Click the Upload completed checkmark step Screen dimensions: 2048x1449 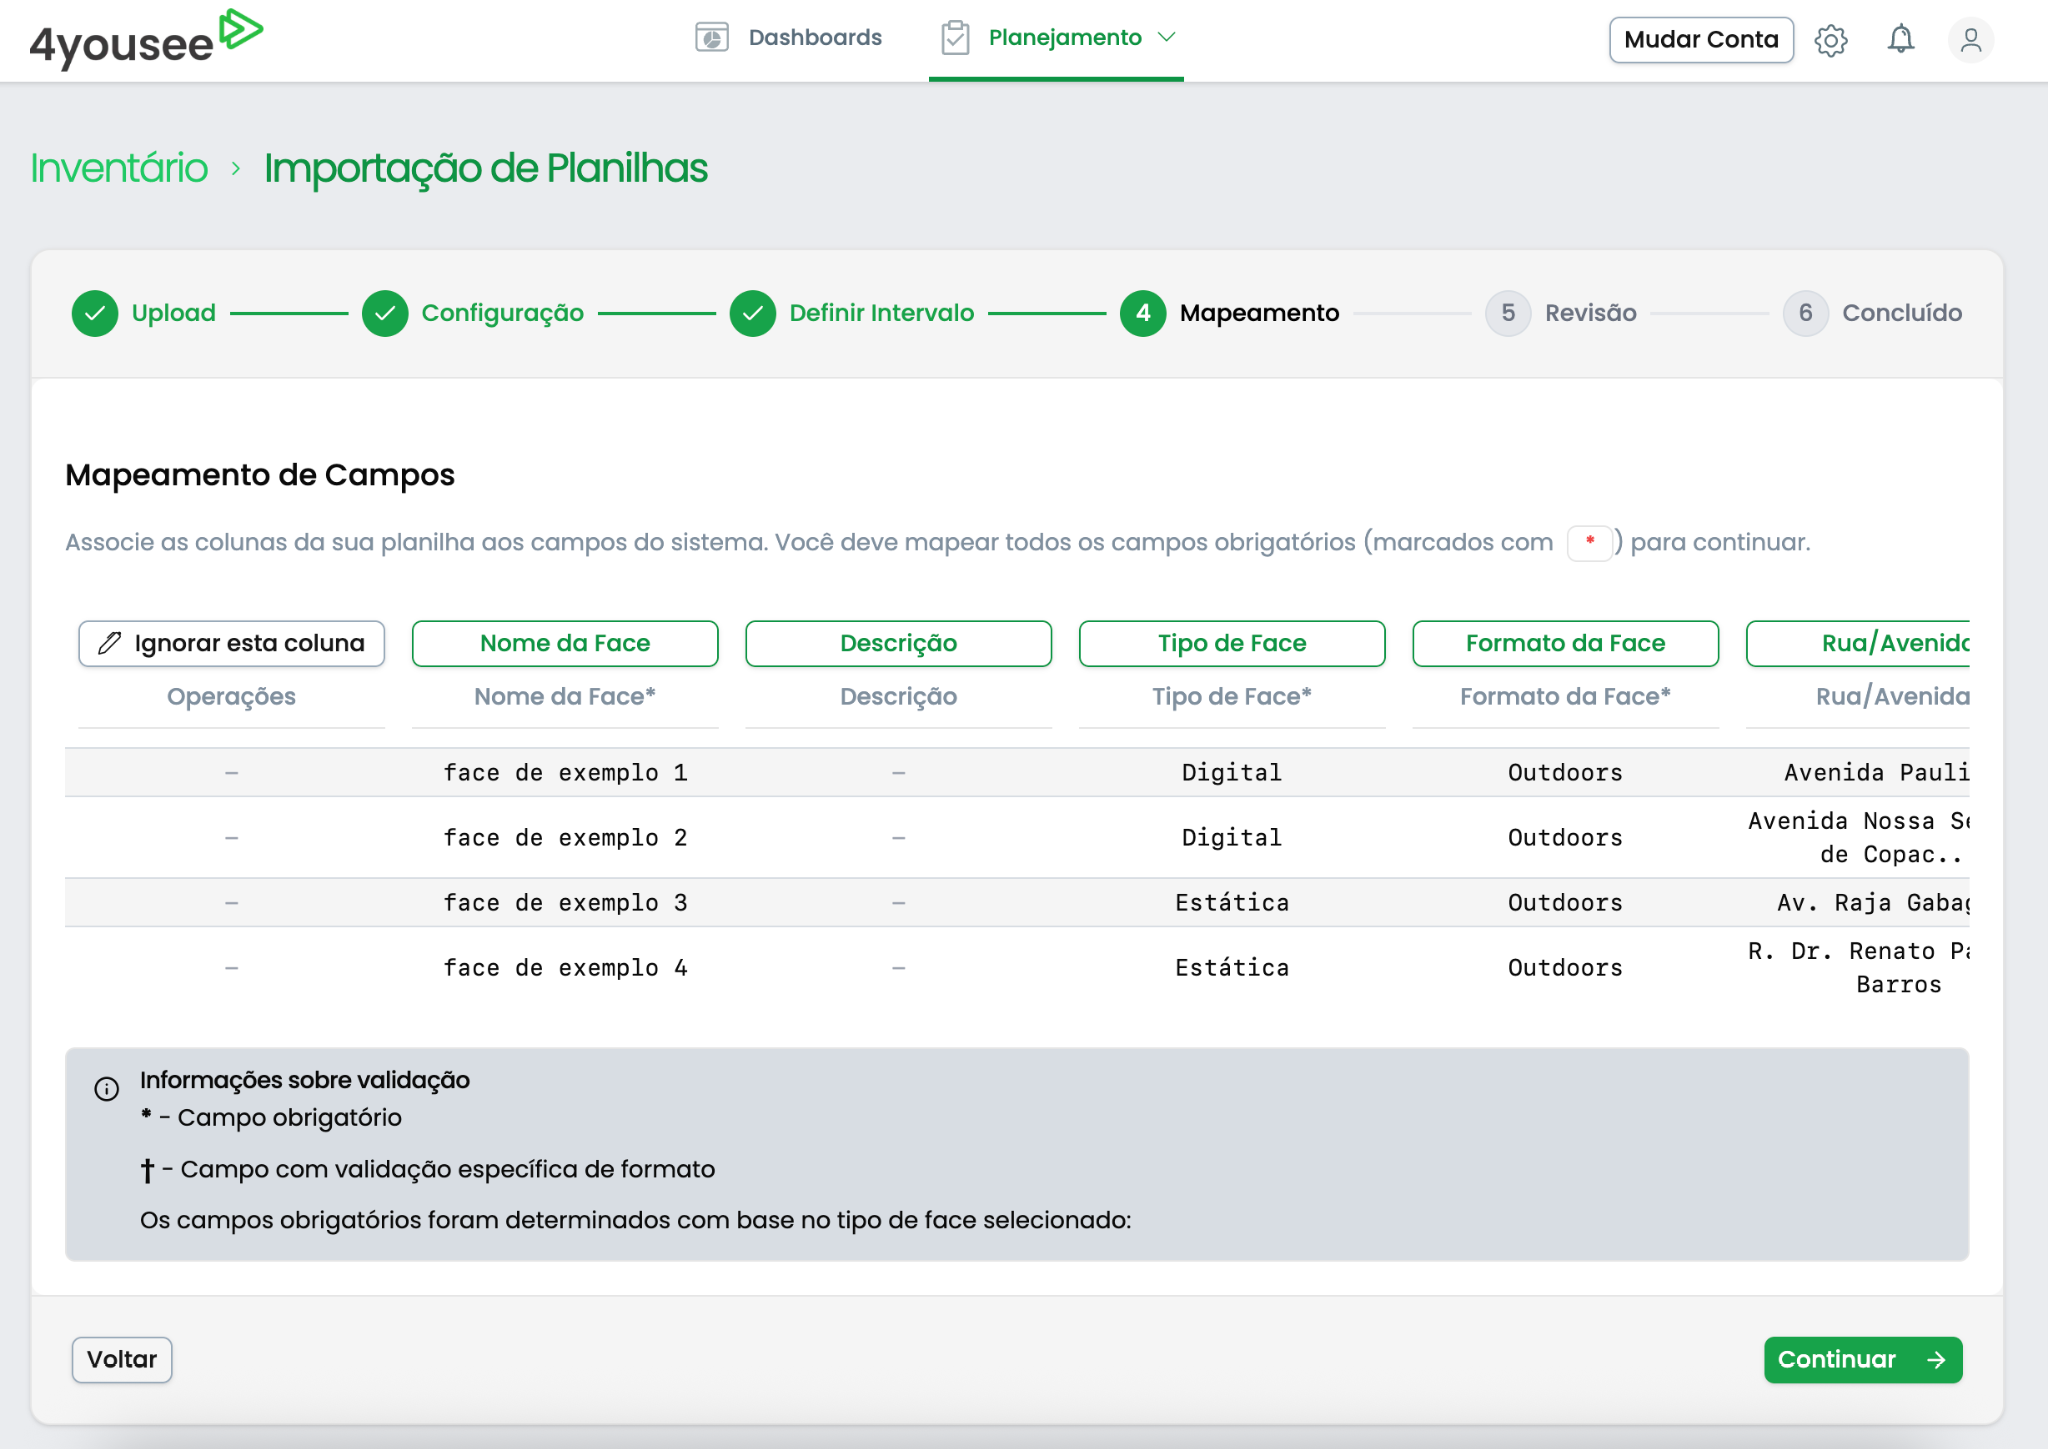click(95, 313)
